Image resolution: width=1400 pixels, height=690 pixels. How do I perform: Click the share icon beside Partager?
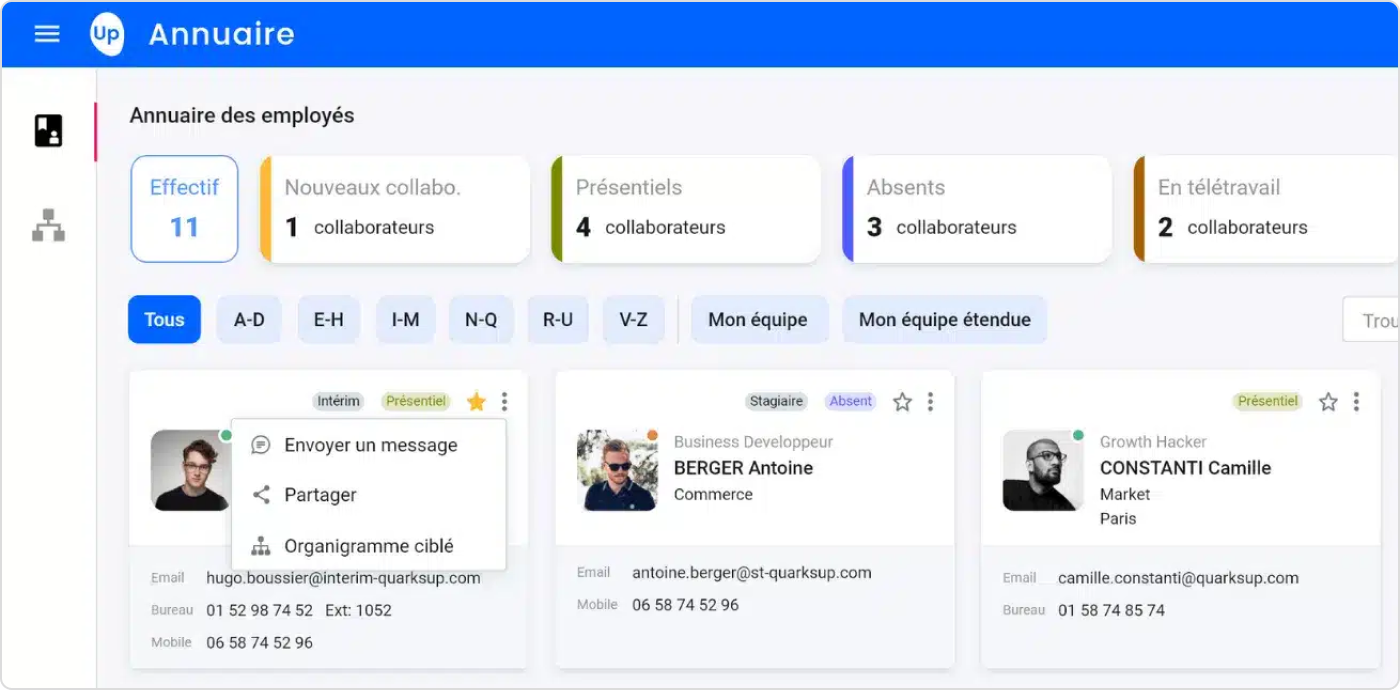pyautogui.click(x=259, y=495)
